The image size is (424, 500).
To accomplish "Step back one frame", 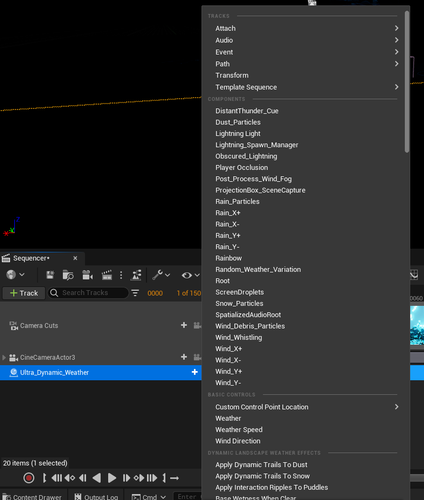I will point(83,478).
